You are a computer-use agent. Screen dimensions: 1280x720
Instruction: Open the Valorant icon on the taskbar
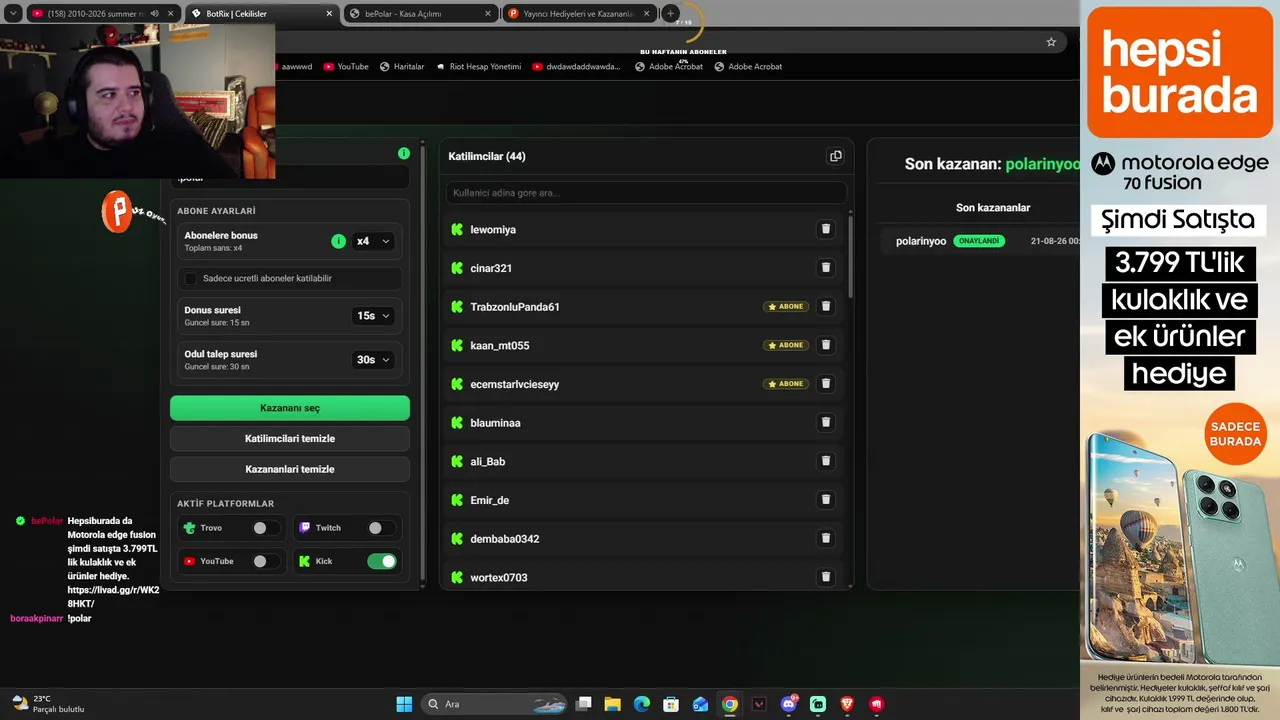tap(759, 704)
